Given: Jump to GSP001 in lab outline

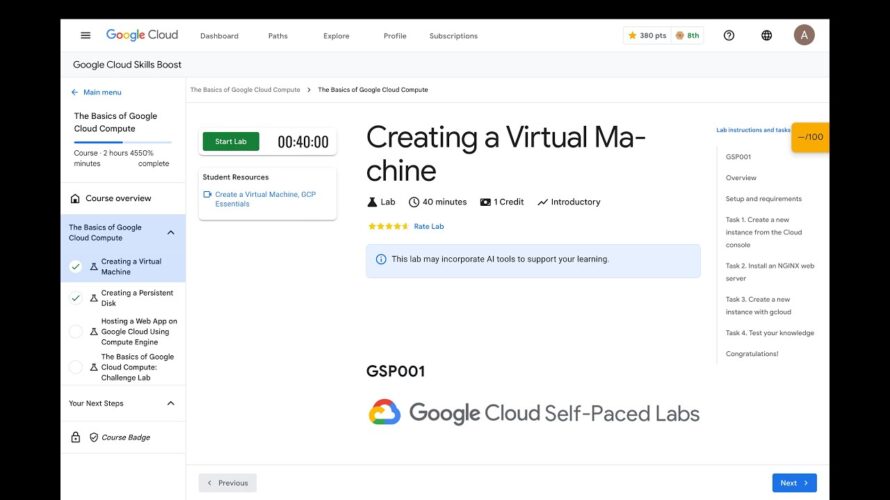Looking at the screenshot, I should (738, 157).
